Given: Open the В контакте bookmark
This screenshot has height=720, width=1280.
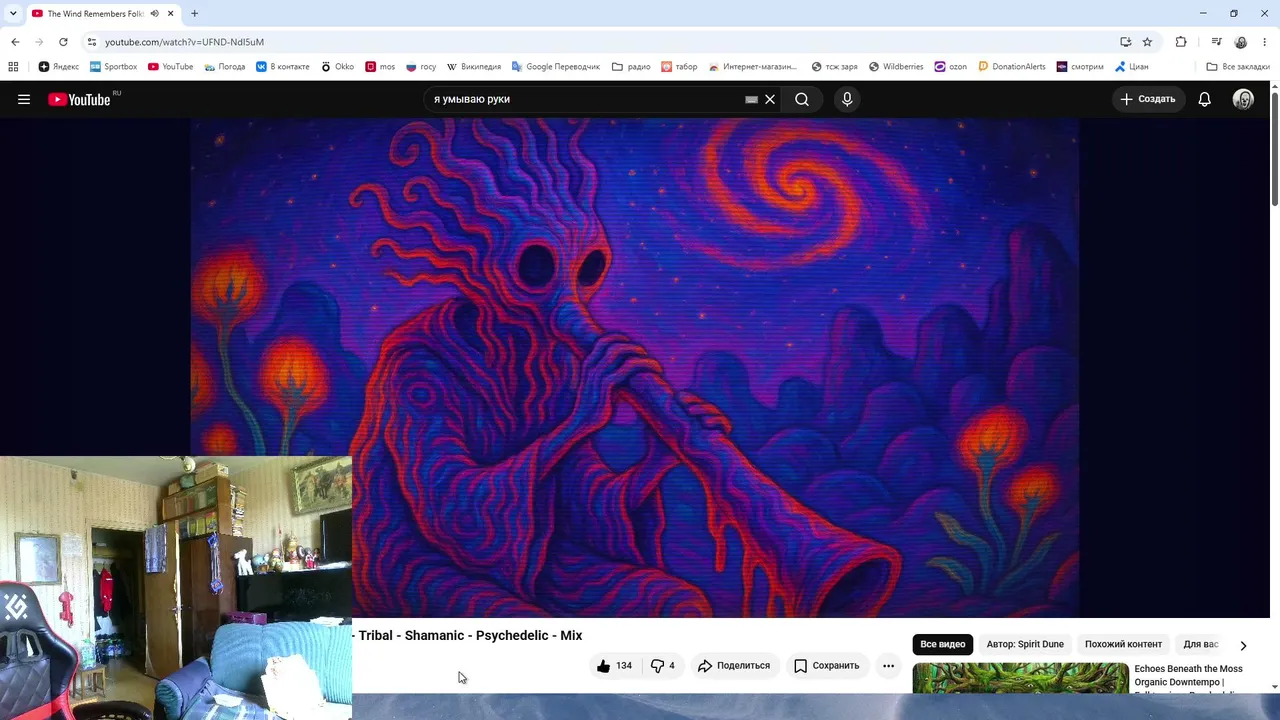Looking at the screenshot, I should [282, 67].
